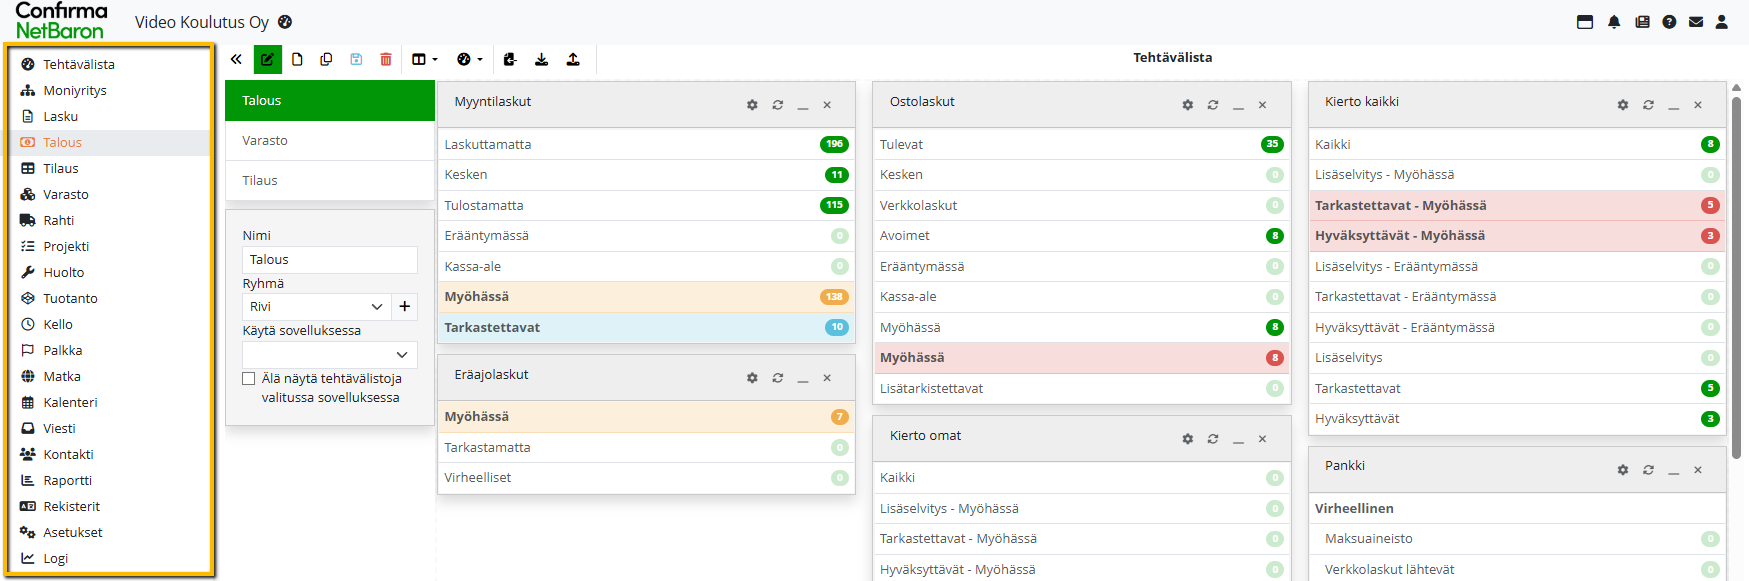The width and height of the screenshot is (1749, 581).
Task: Click the blue save disk icon
Action: coord(356,60)
